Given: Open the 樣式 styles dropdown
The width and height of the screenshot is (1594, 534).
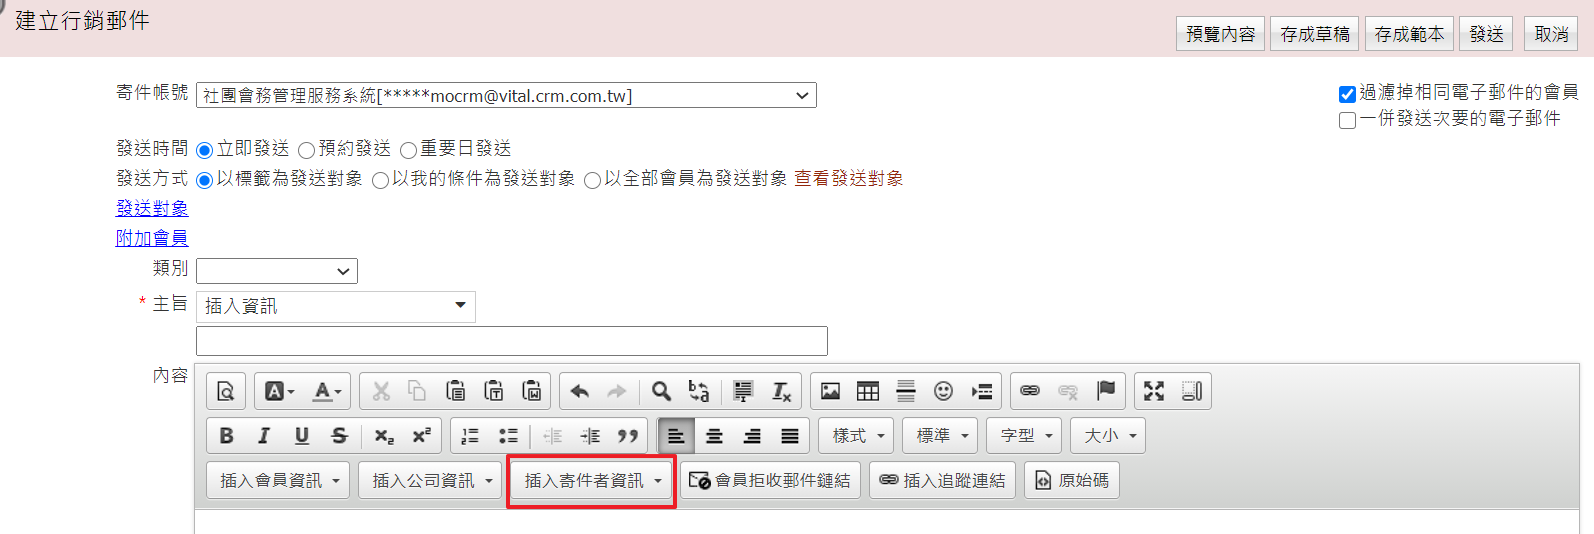Looking at the screenshot, I should (x=858, y=436).
